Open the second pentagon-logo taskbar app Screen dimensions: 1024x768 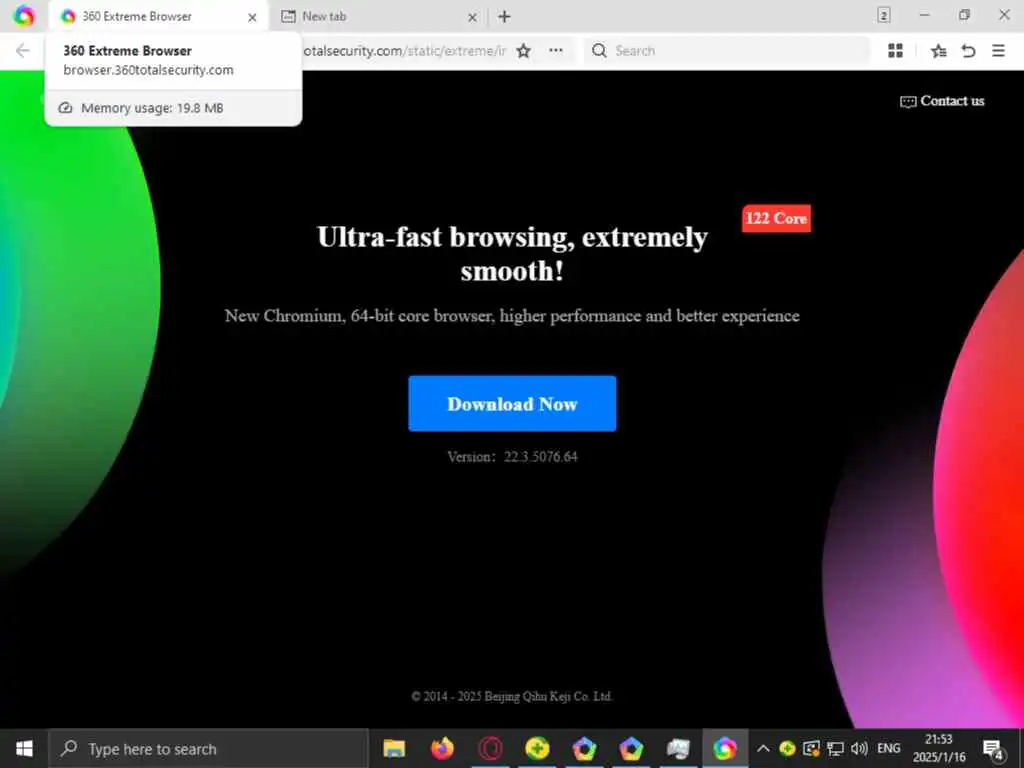pos(631,748)
